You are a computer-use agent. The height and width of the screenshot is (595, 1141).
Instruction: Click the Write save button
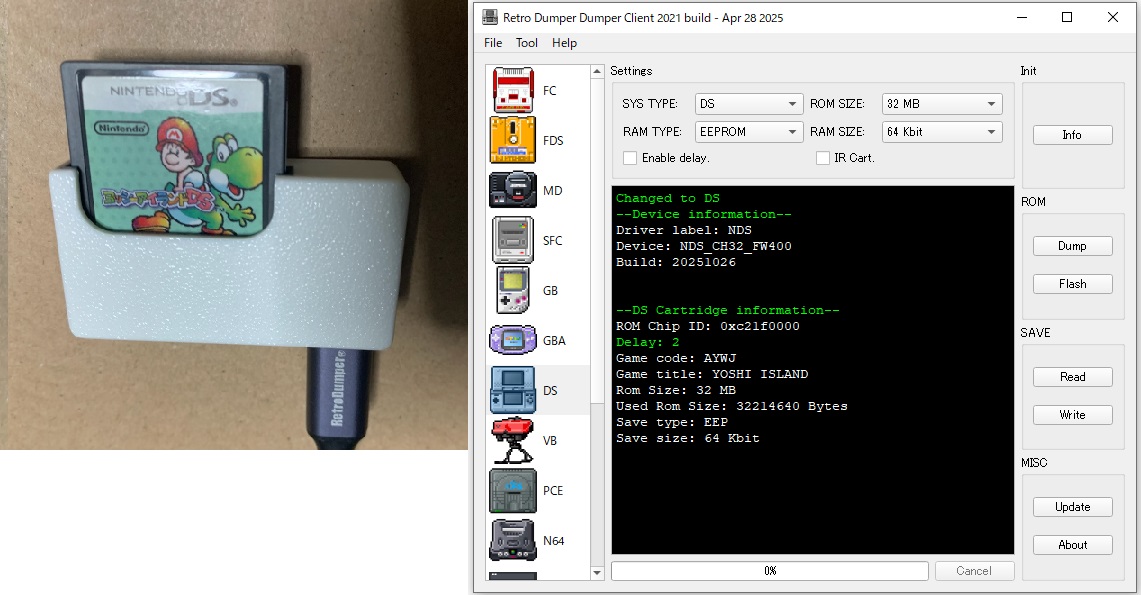click(1072, 415)
